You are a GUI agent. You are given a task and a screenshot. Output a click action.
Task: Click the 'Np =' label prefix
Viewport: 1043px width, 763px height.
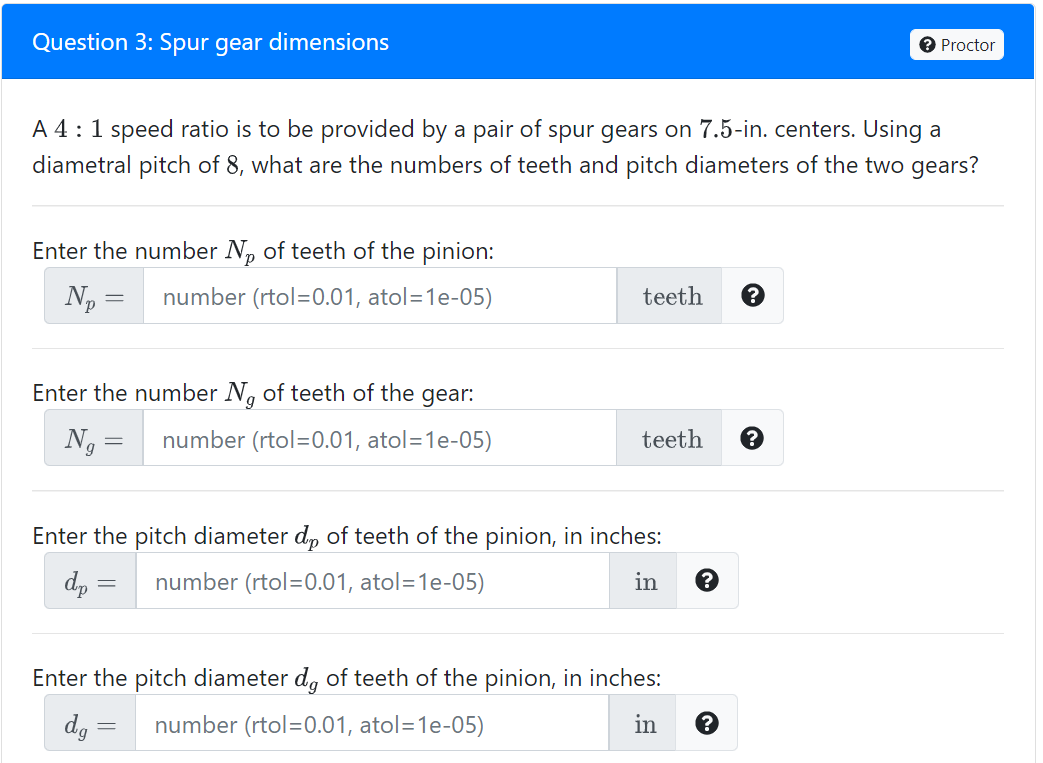click(x=94, y=296)
